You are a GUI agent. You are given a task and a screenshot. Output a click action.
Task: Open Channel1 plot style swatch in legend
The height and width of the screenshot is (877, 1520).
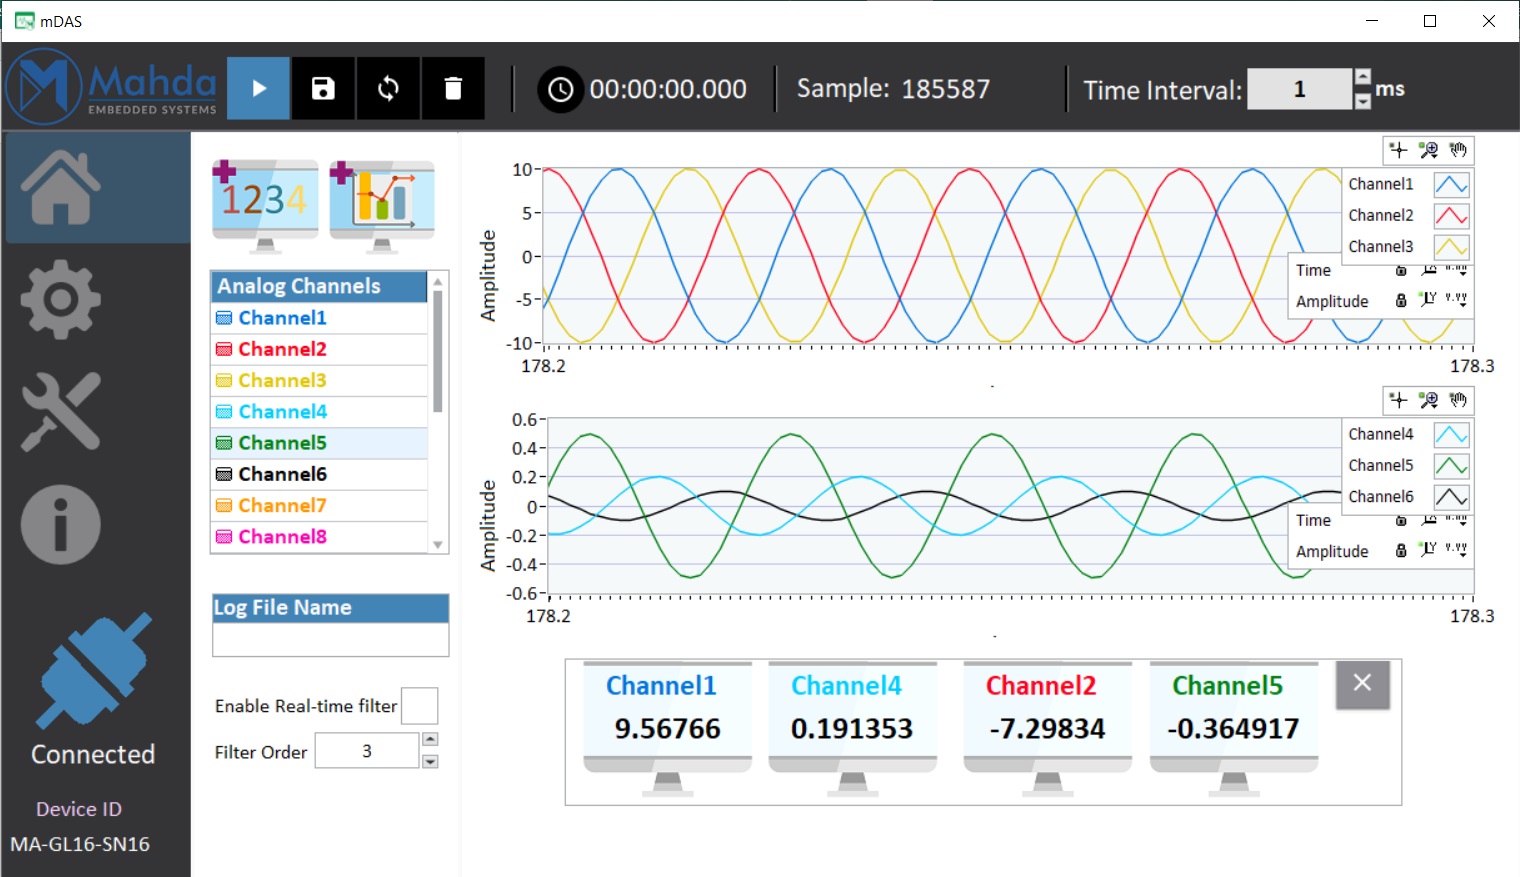pyautogui.click(x=1451, y=184)
